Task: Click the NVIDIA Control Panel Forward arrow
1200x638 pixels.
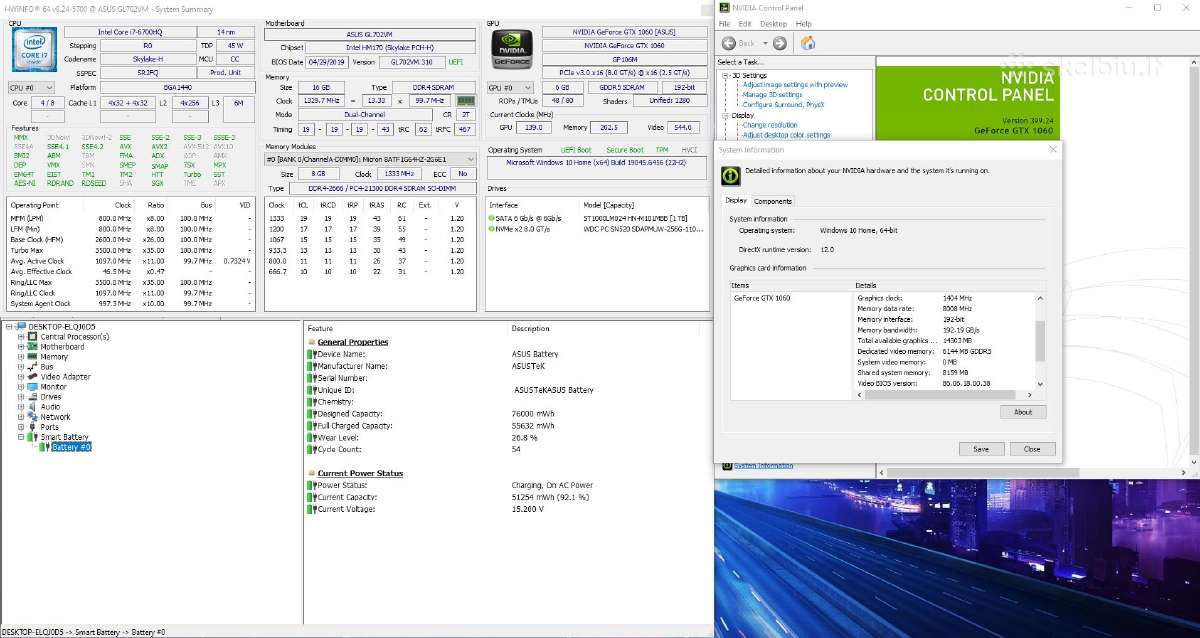Action: pos(779,43)
